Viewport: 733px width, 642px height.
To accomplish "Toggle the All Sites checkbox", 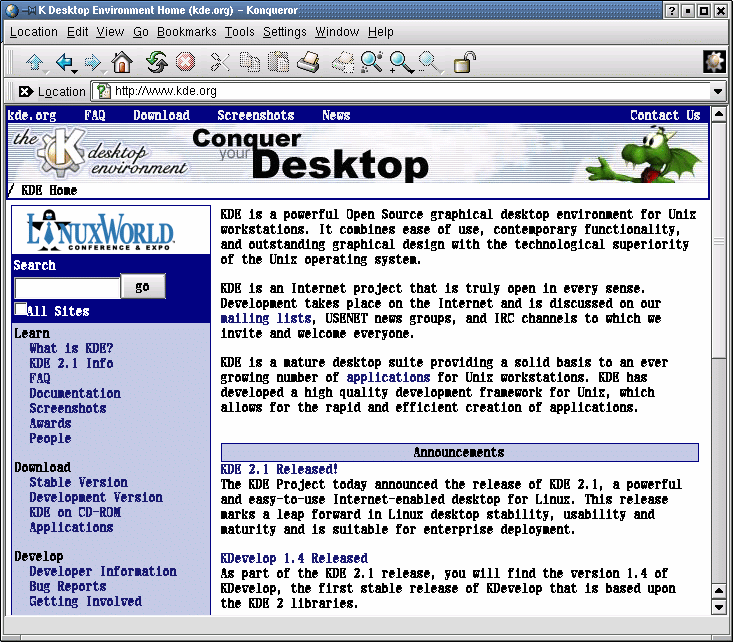I will coord(21,309).
